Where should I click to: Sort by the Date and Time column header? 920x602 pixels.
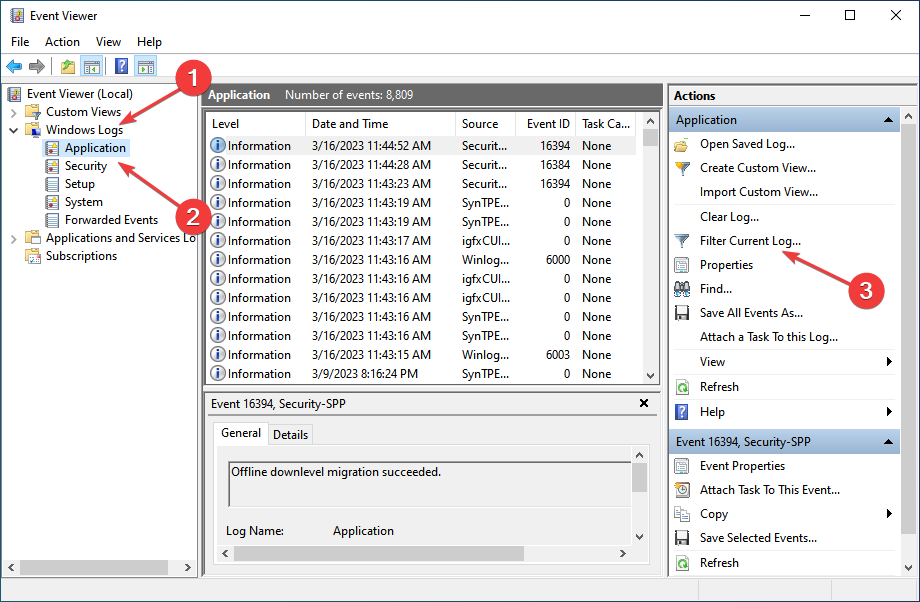pyautogui.click(x=380, y=124)
